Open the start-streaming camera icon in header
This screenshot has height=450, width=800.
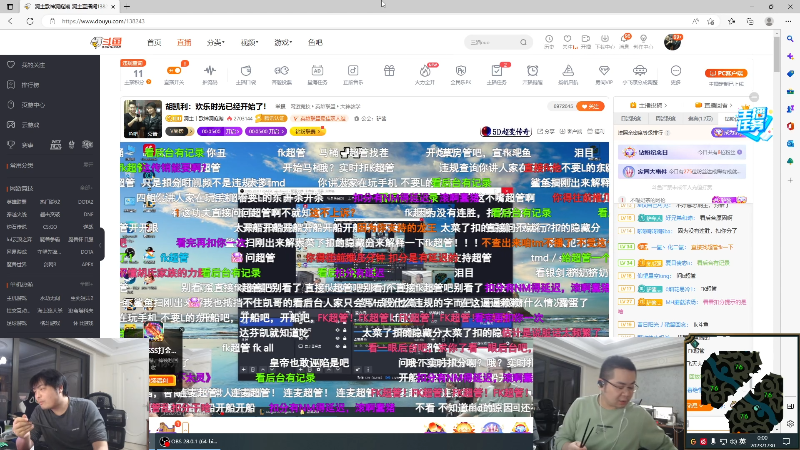tap(586, 39)
